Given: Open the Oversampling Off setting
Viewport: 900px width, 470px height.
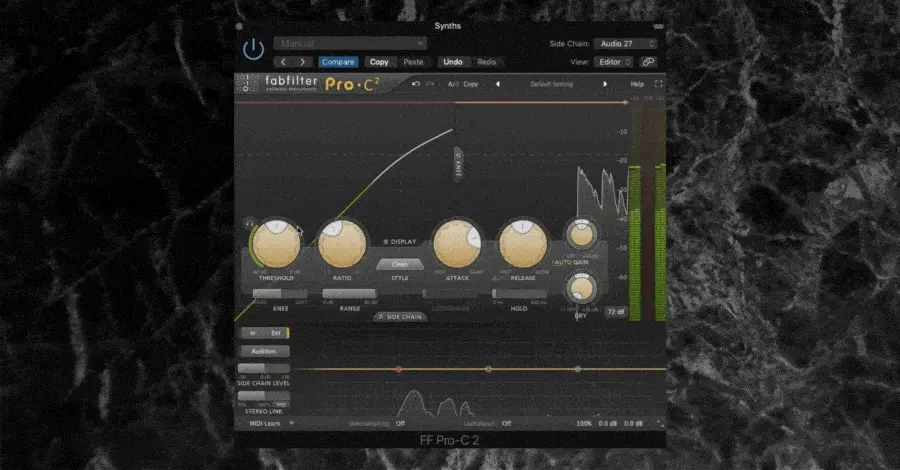Looking at the screenshot, I should click(400, 424).
